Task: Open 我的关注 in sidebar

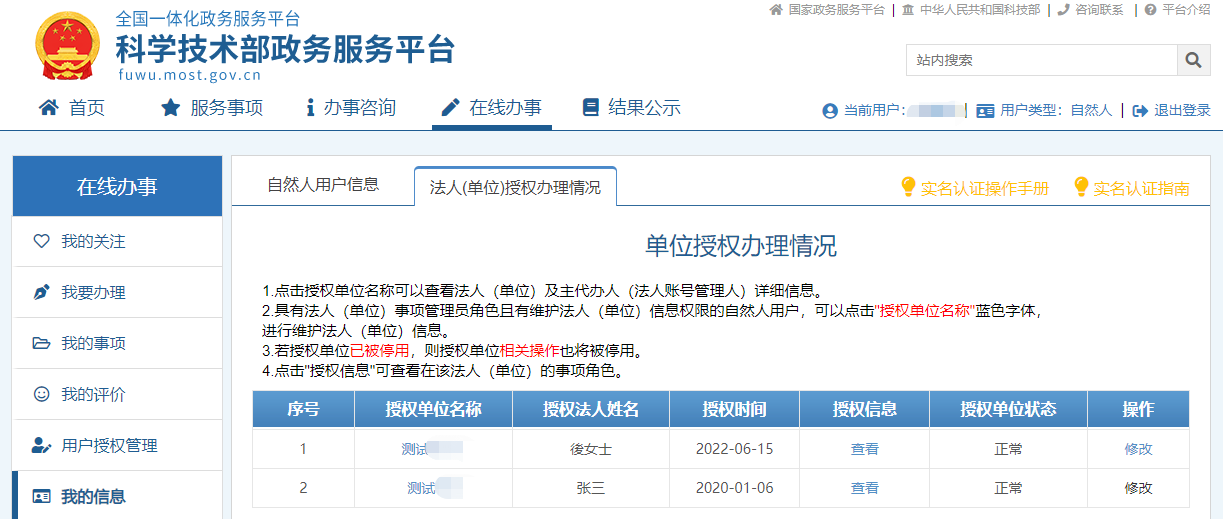Action: (x=93, y=241)
